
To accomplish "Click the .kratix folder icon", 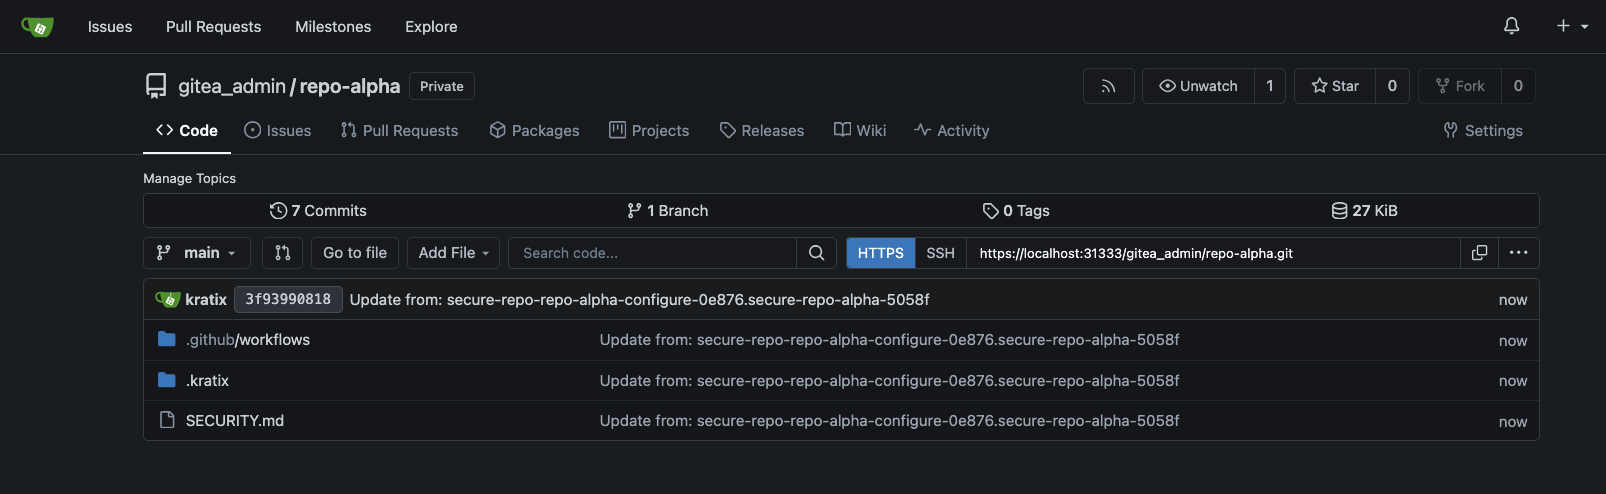I will 167,380.
